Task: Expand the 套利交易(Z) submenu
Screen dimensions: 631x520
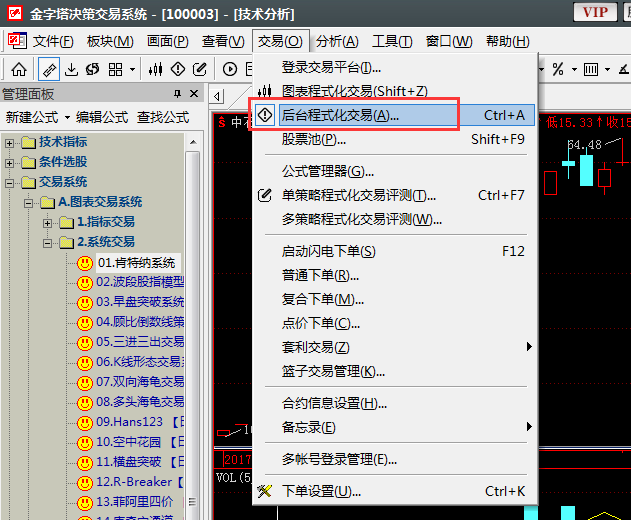Action: (x=395, y=347)
